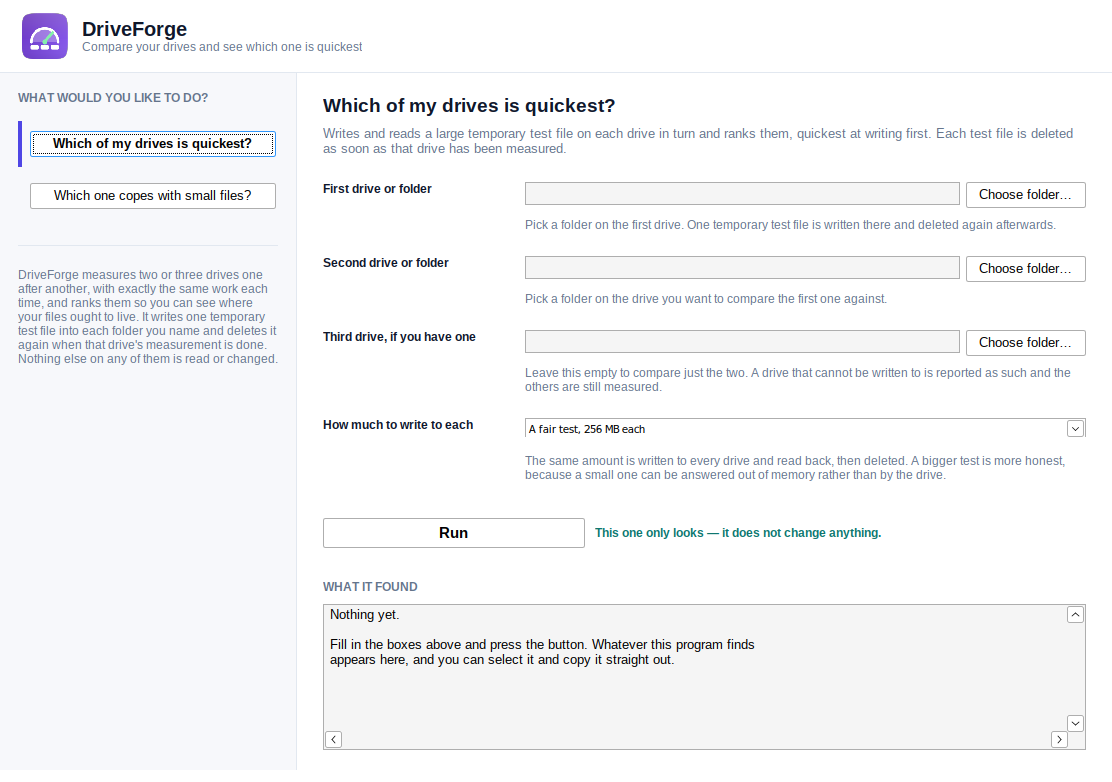The width and height of the screenshot is (1112, 782).
Task: Click the "Third drive, if you have one" label
Action: coord(399,337)
